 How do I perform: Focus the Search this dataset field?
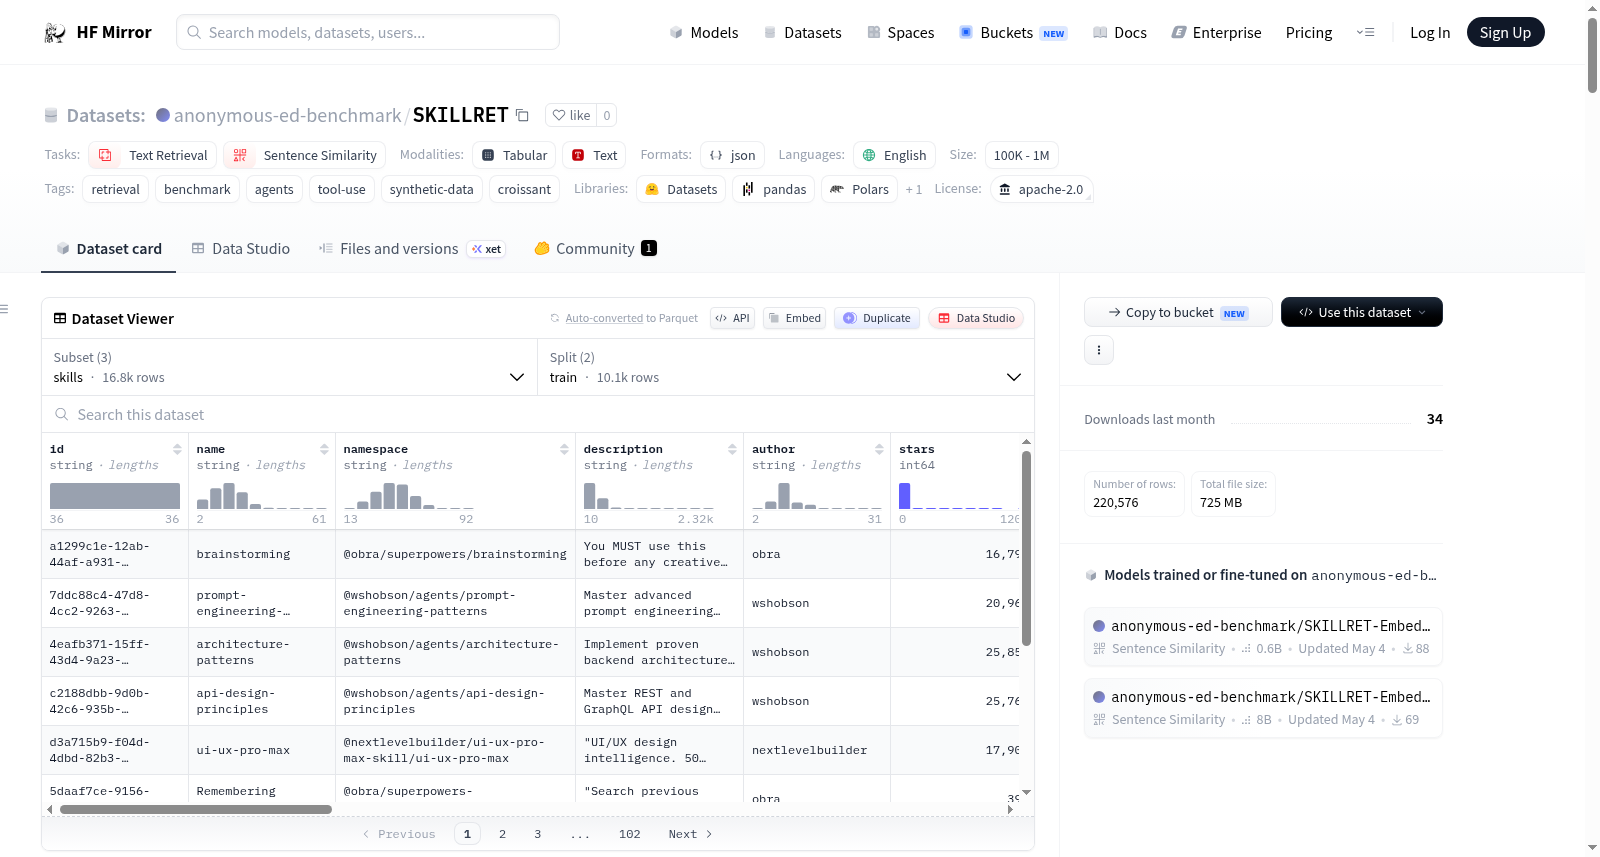click(538, 415)
